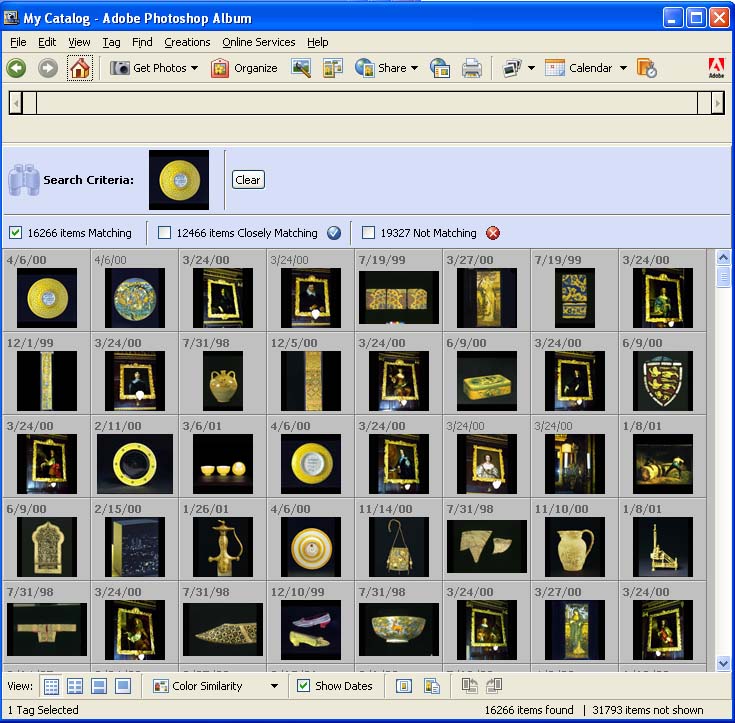Click the timeline bar at the top
This screenshot has height=723, width=735.
(366, 102)
